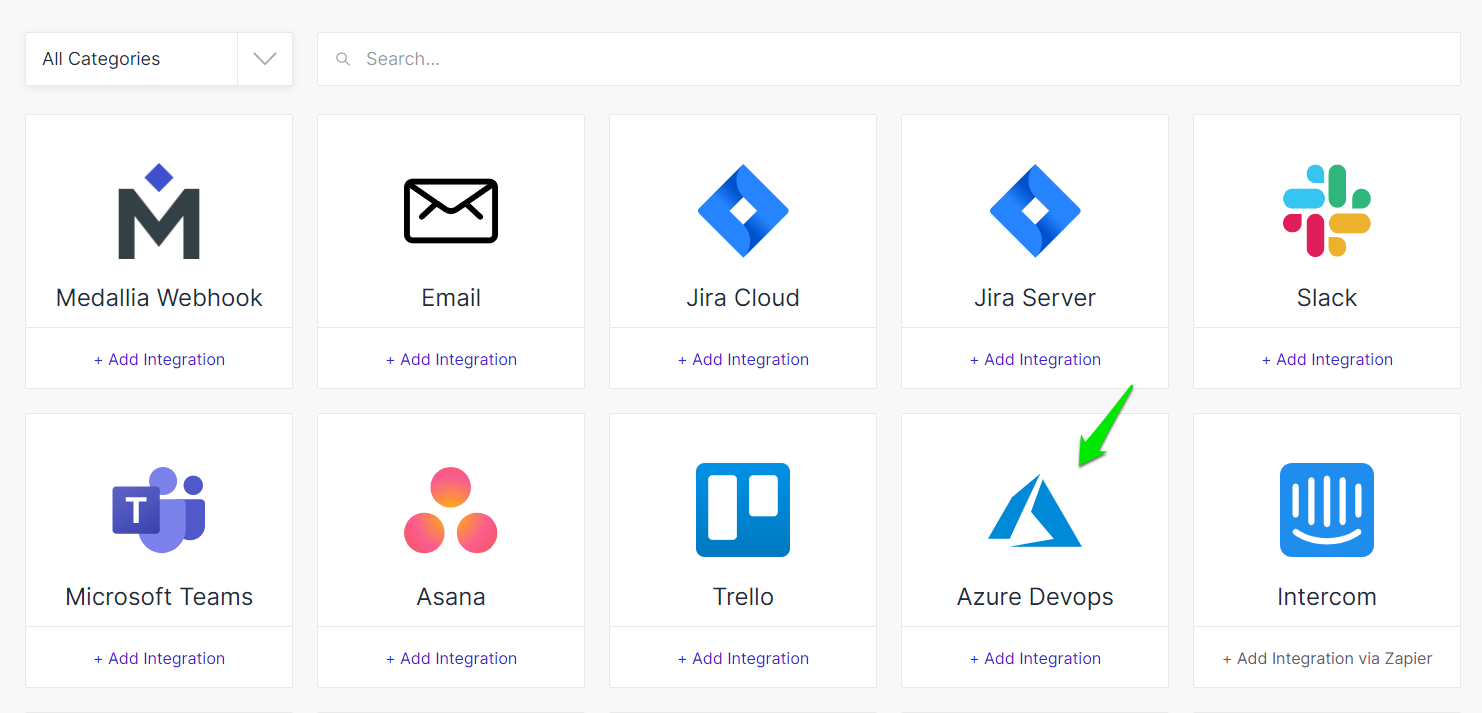Click the Asana logo

pos(451,510)
